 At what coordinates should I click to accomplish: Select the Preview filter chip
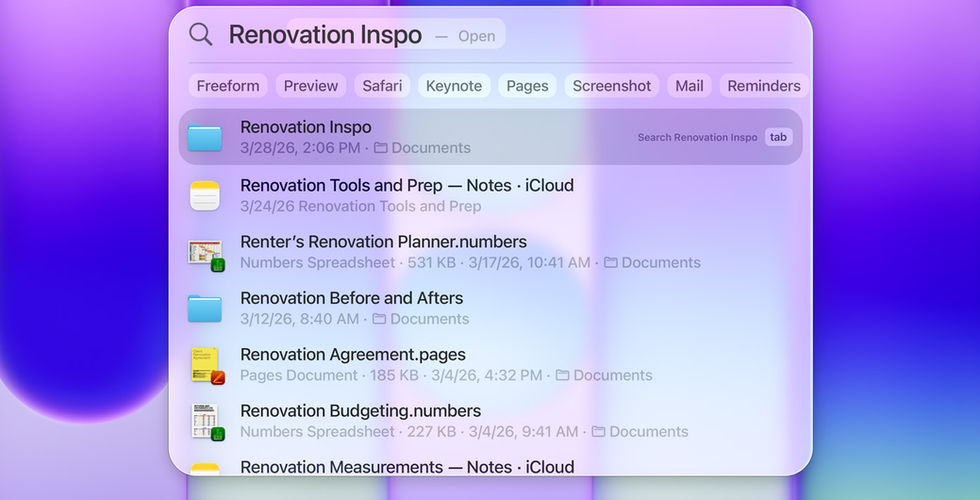pyautogui.click(x=311, y=86)
